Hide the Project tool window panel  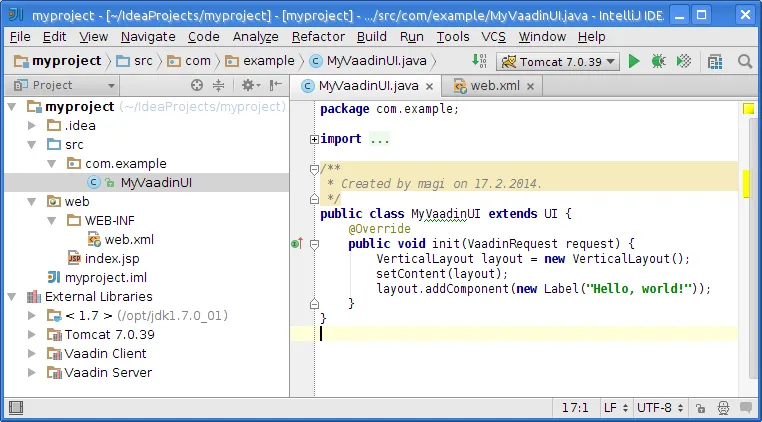tap(276, 86)
